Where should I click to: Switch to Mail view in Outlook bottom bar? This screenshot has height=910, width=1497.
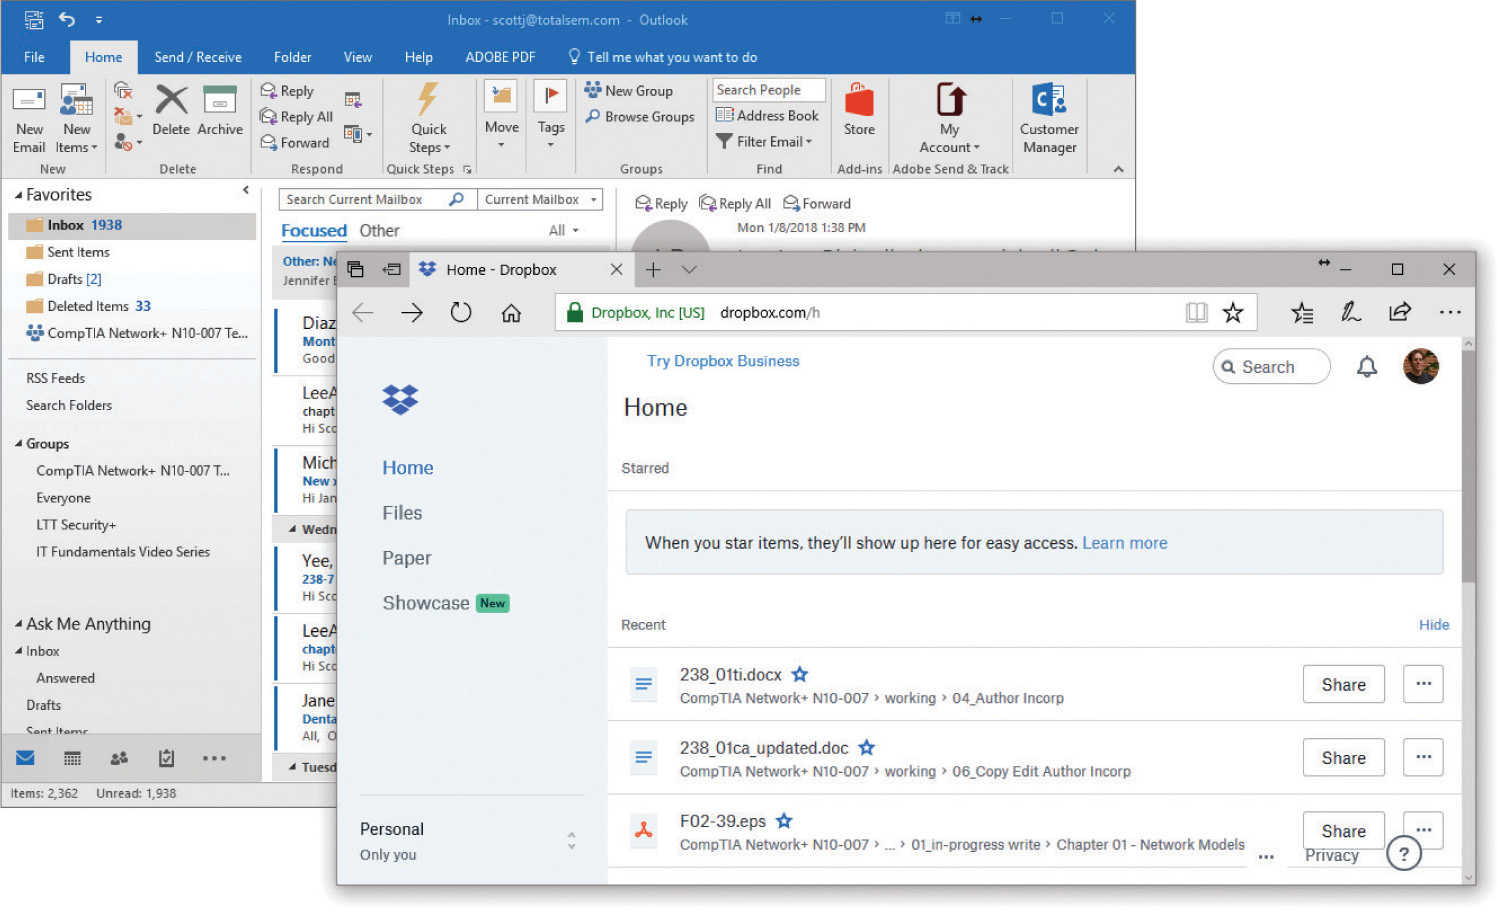(26, 758)
